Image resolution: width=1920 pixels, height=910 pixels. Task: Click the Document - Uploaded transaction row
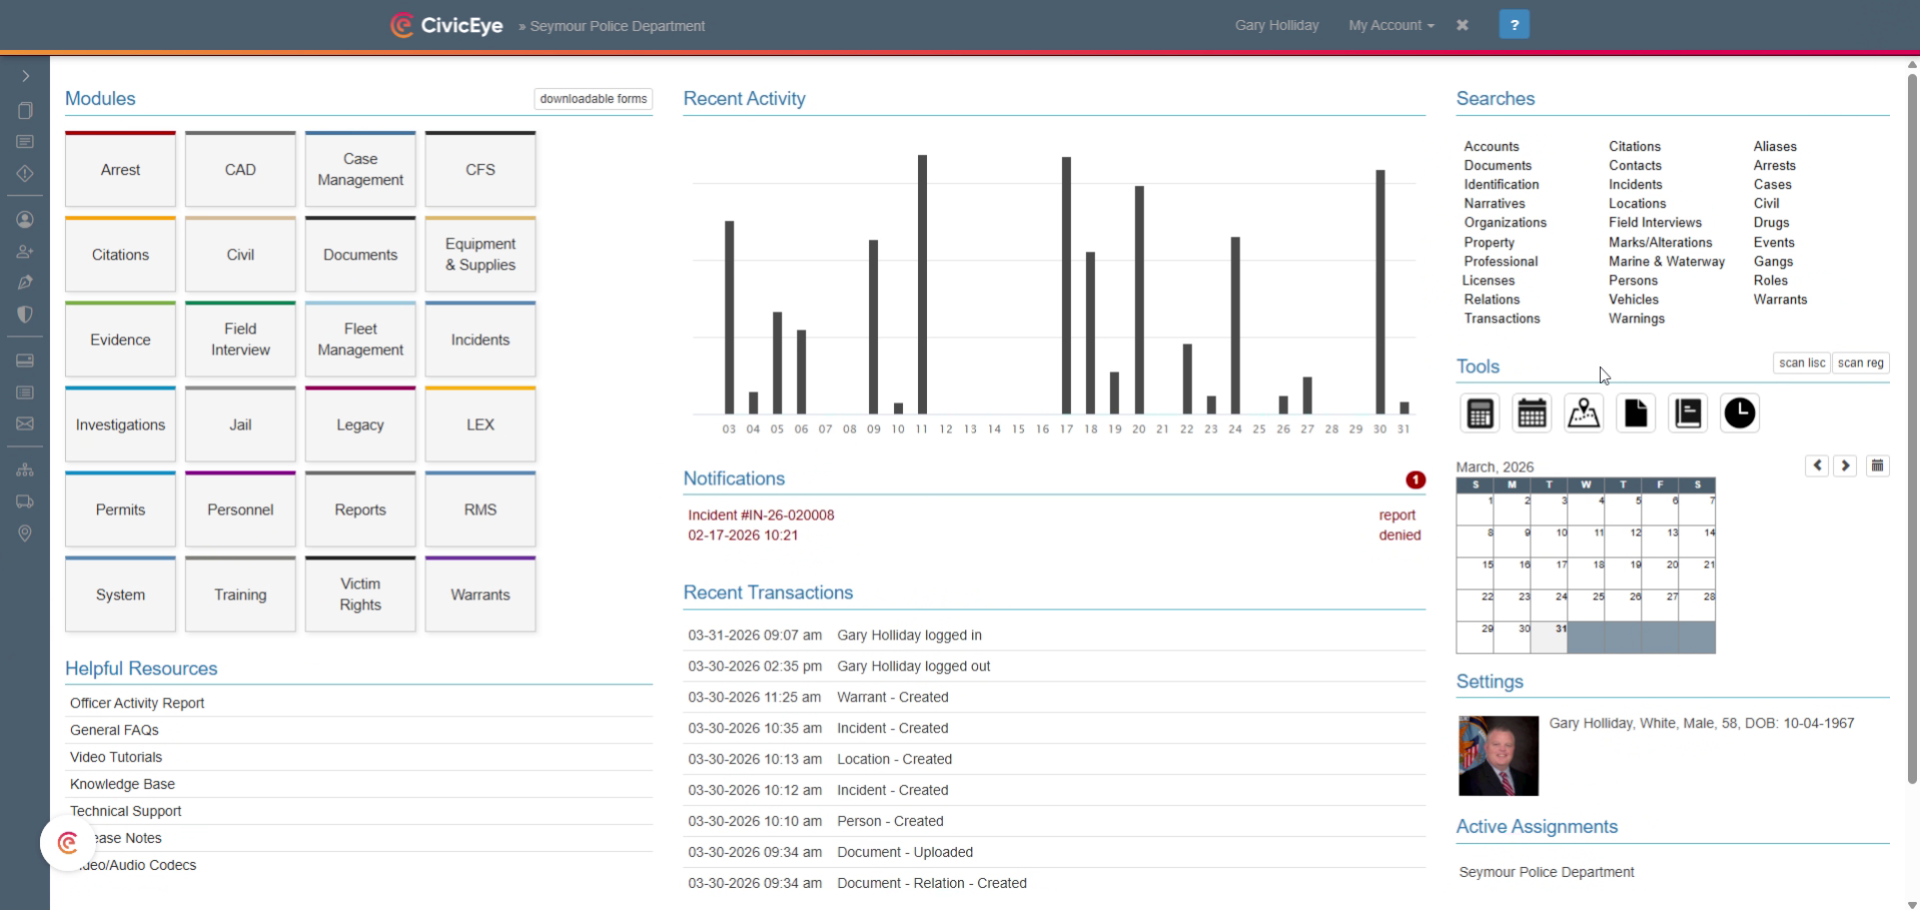pyautogui.click(x=1054, y=852)
